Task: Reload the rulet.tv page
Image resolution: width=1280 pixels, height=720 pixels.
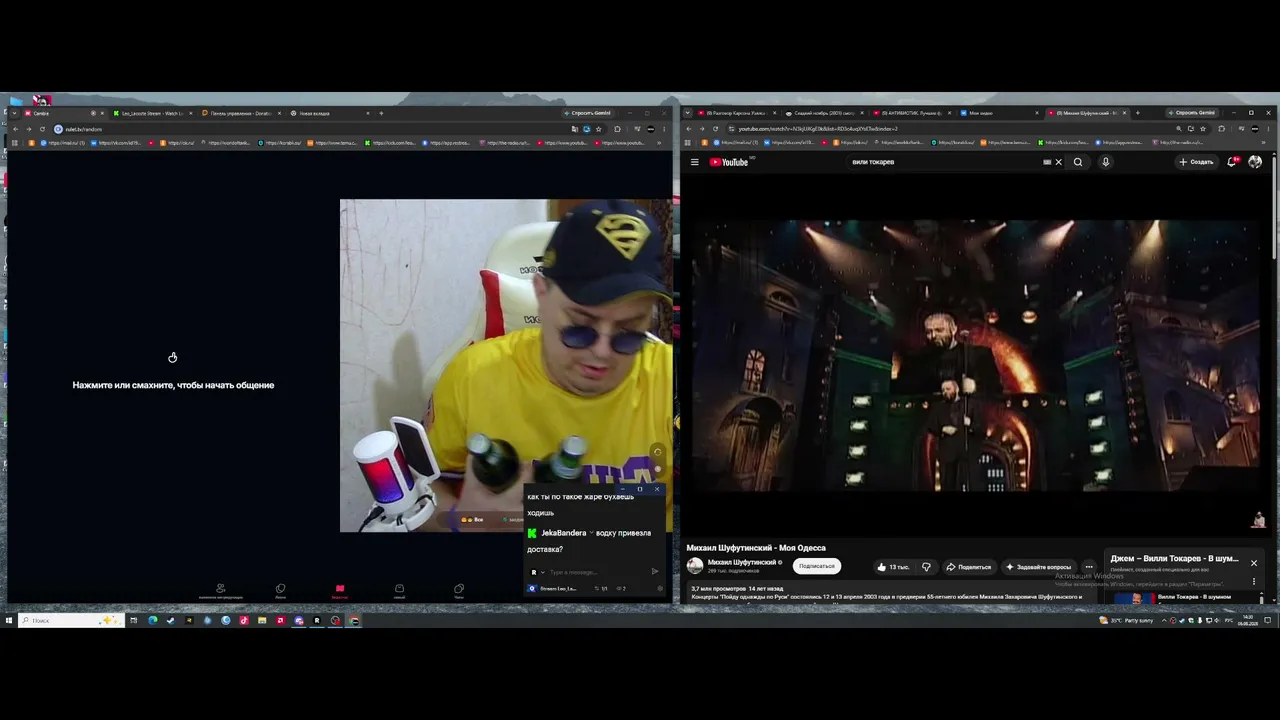Action: click(42, 129)
